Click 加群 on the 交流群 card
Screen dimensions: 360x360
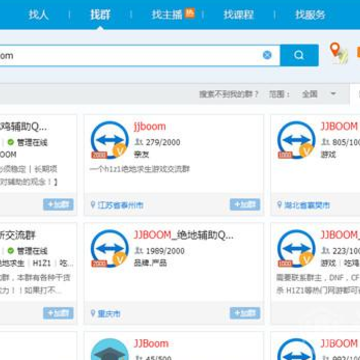coord(58,313)
